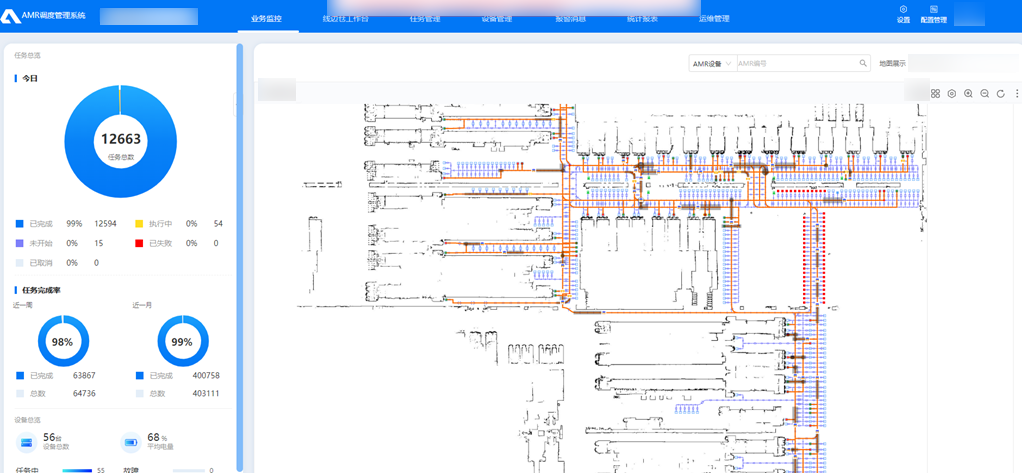The image size is (1022, 473).
Task: Open the 运维管理 tab
Action: click(714, 19)
